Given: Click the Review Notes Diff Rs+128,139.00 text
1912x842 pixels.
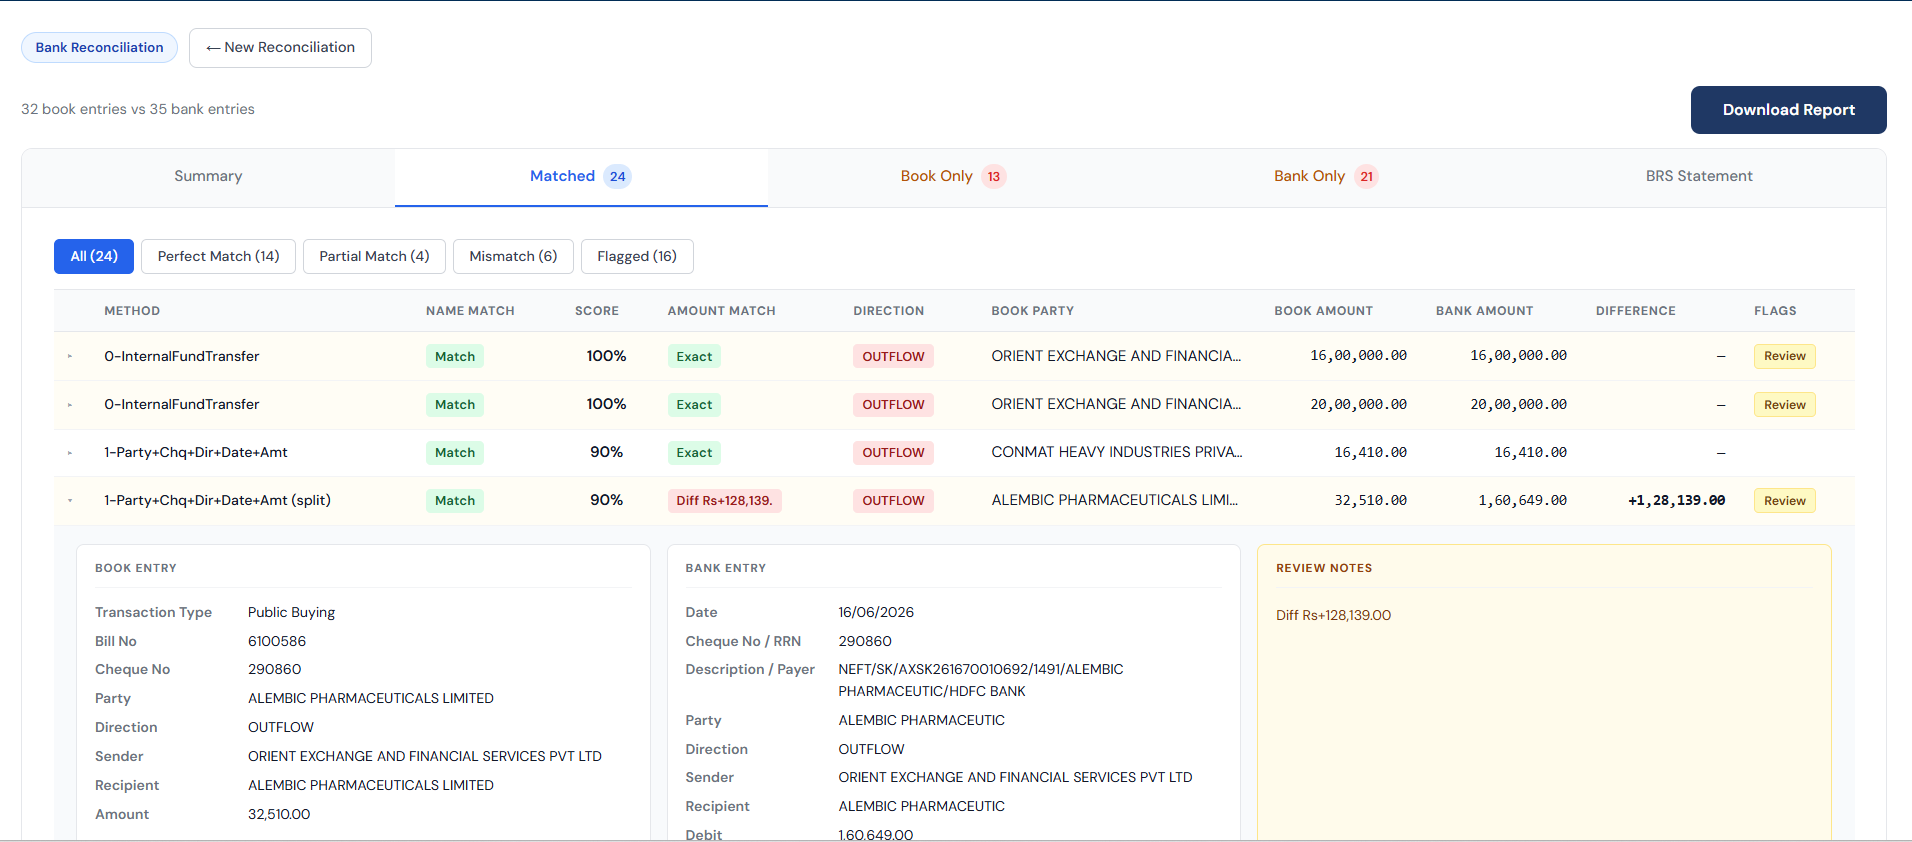Looking at the screenshot, I should tap(1333, 616).
